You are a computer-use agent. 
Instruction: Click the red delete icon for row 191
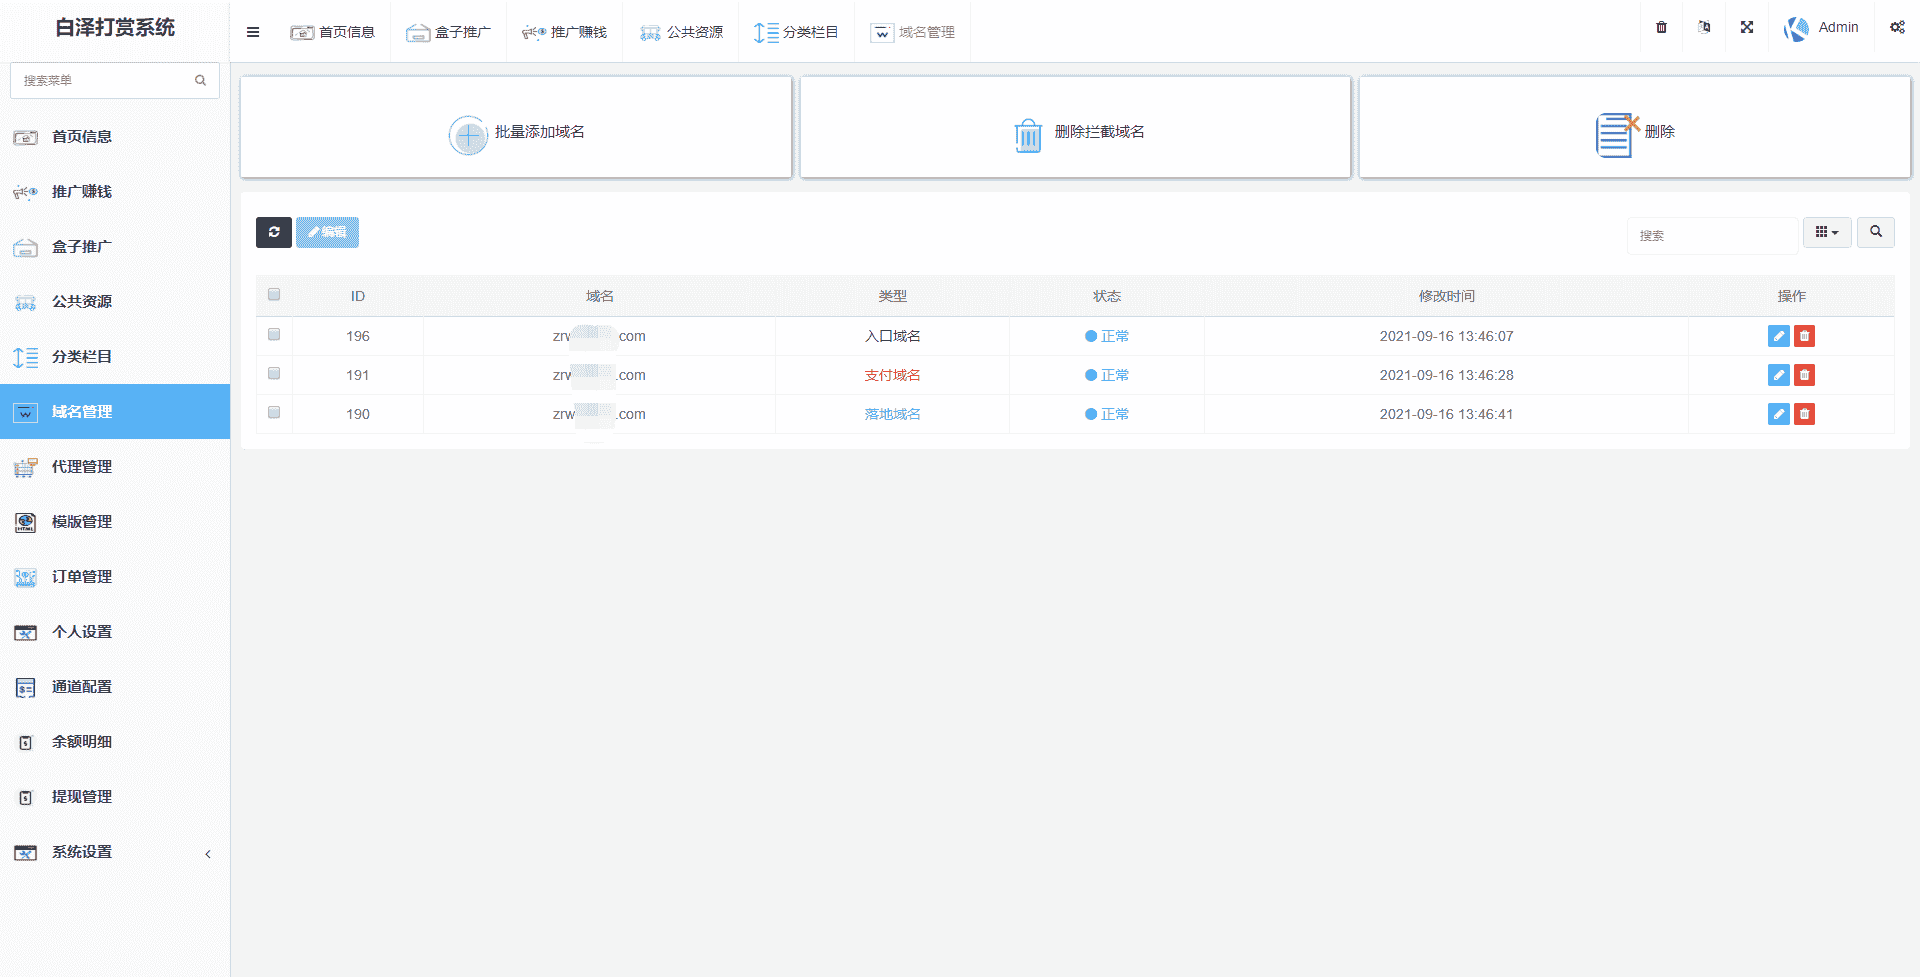coord(1804,375)
